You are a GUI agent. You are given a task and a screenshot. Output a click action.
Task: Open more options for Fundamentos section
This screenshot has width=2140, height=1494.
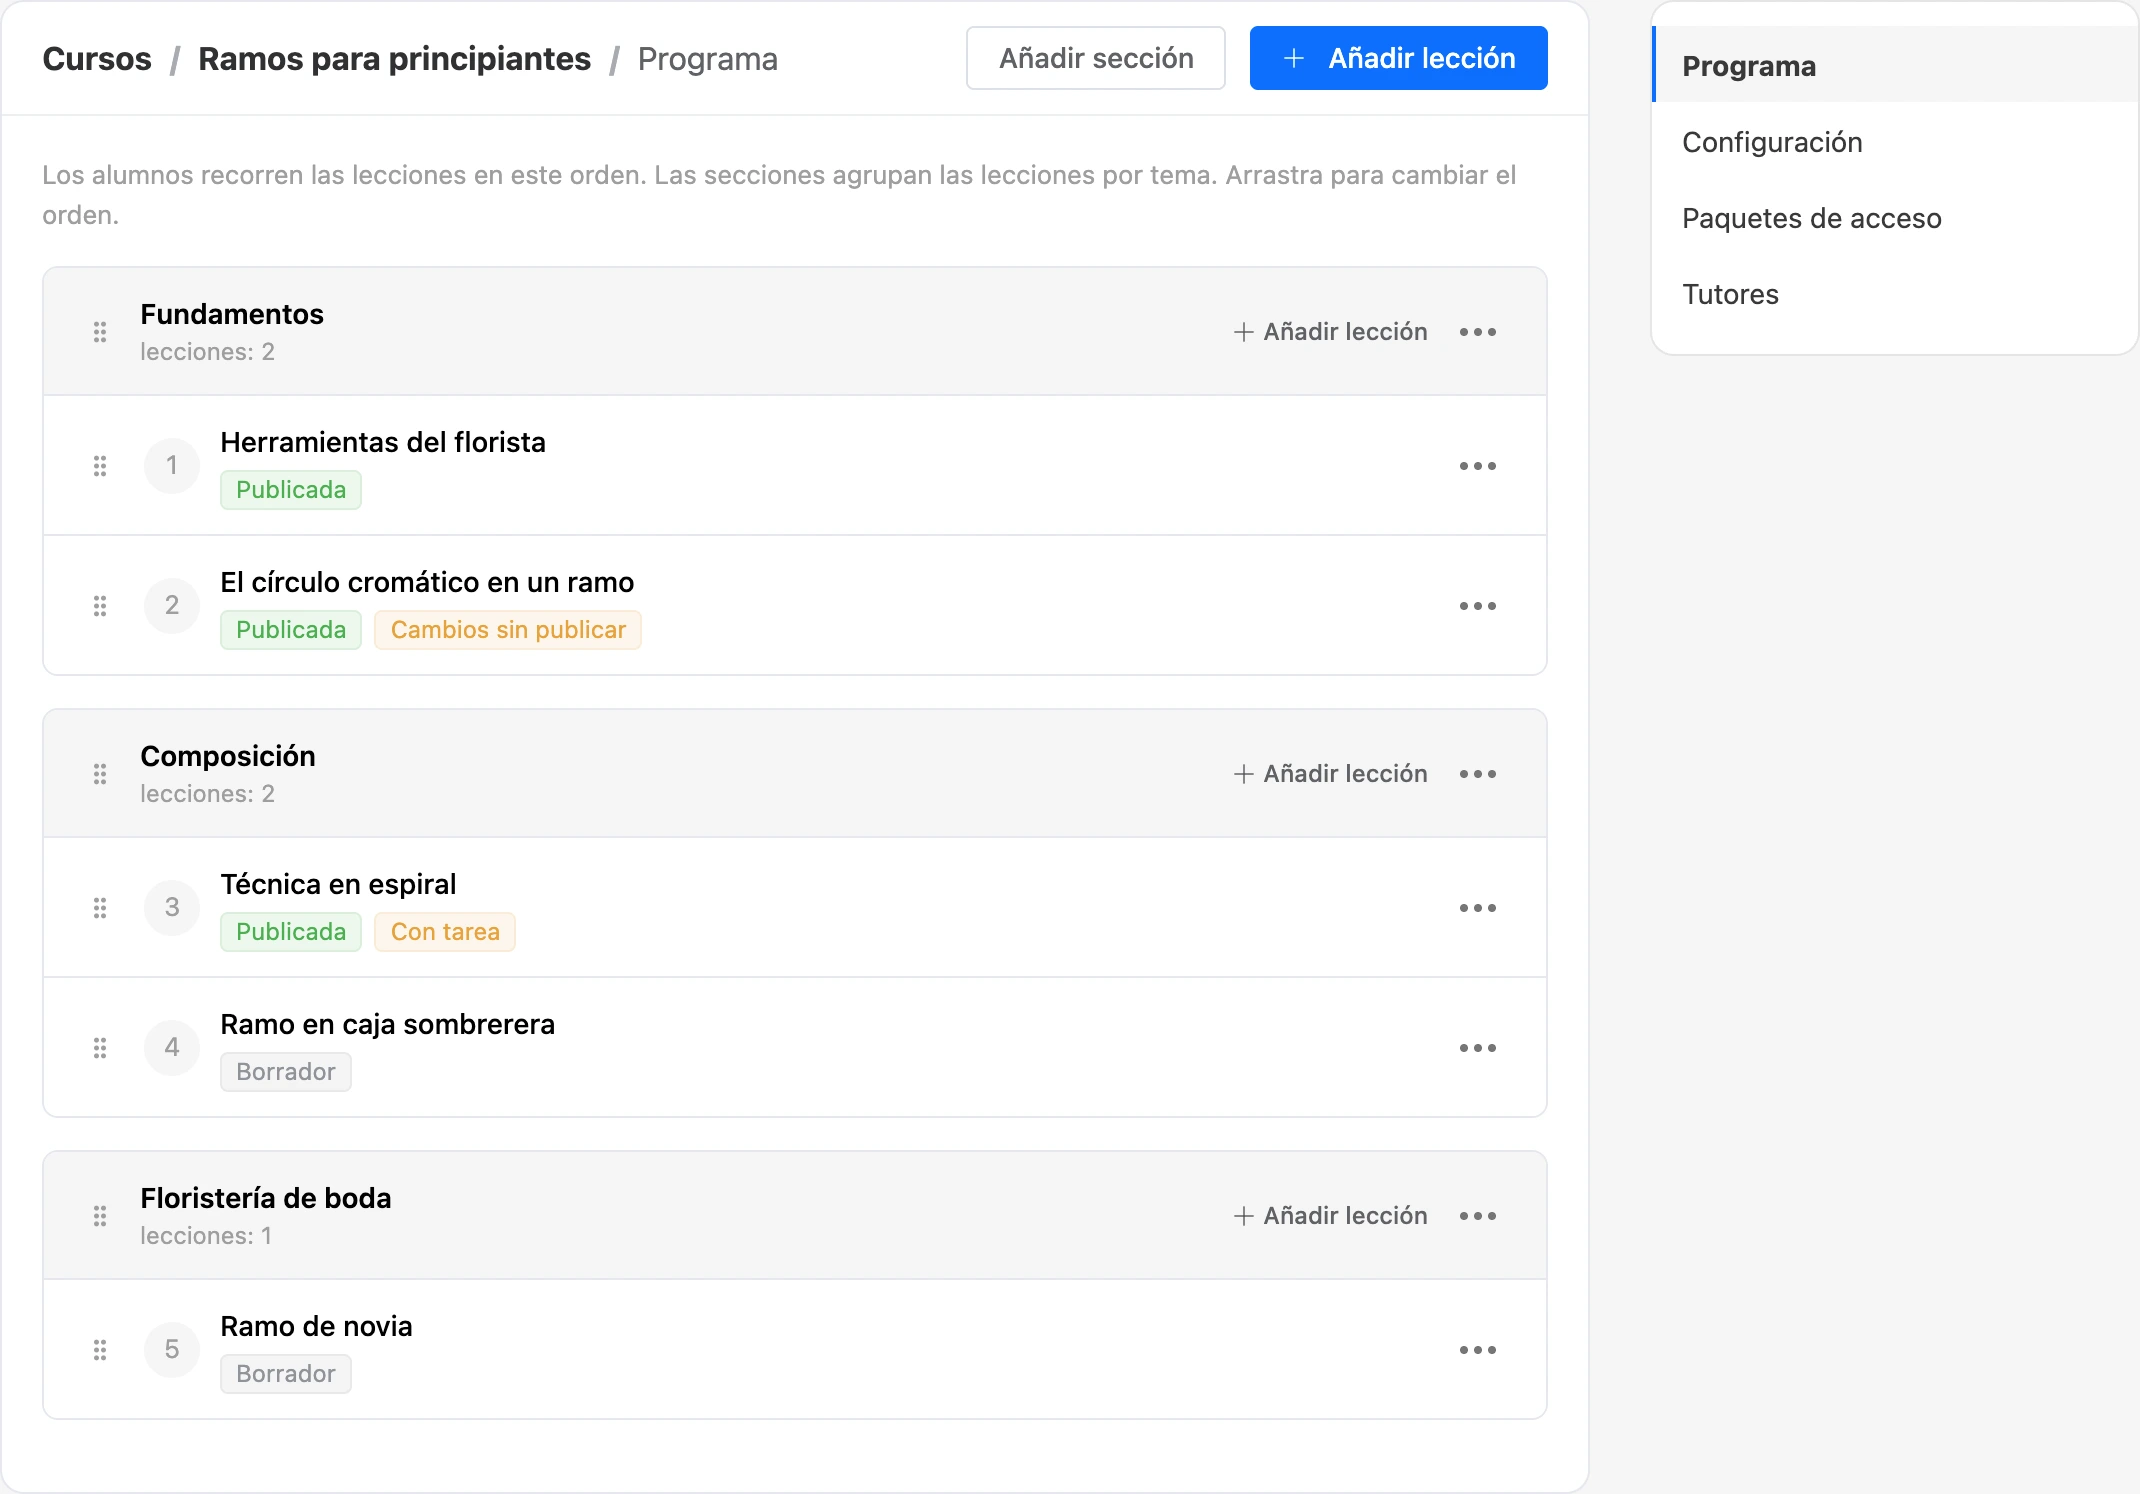1477,332
